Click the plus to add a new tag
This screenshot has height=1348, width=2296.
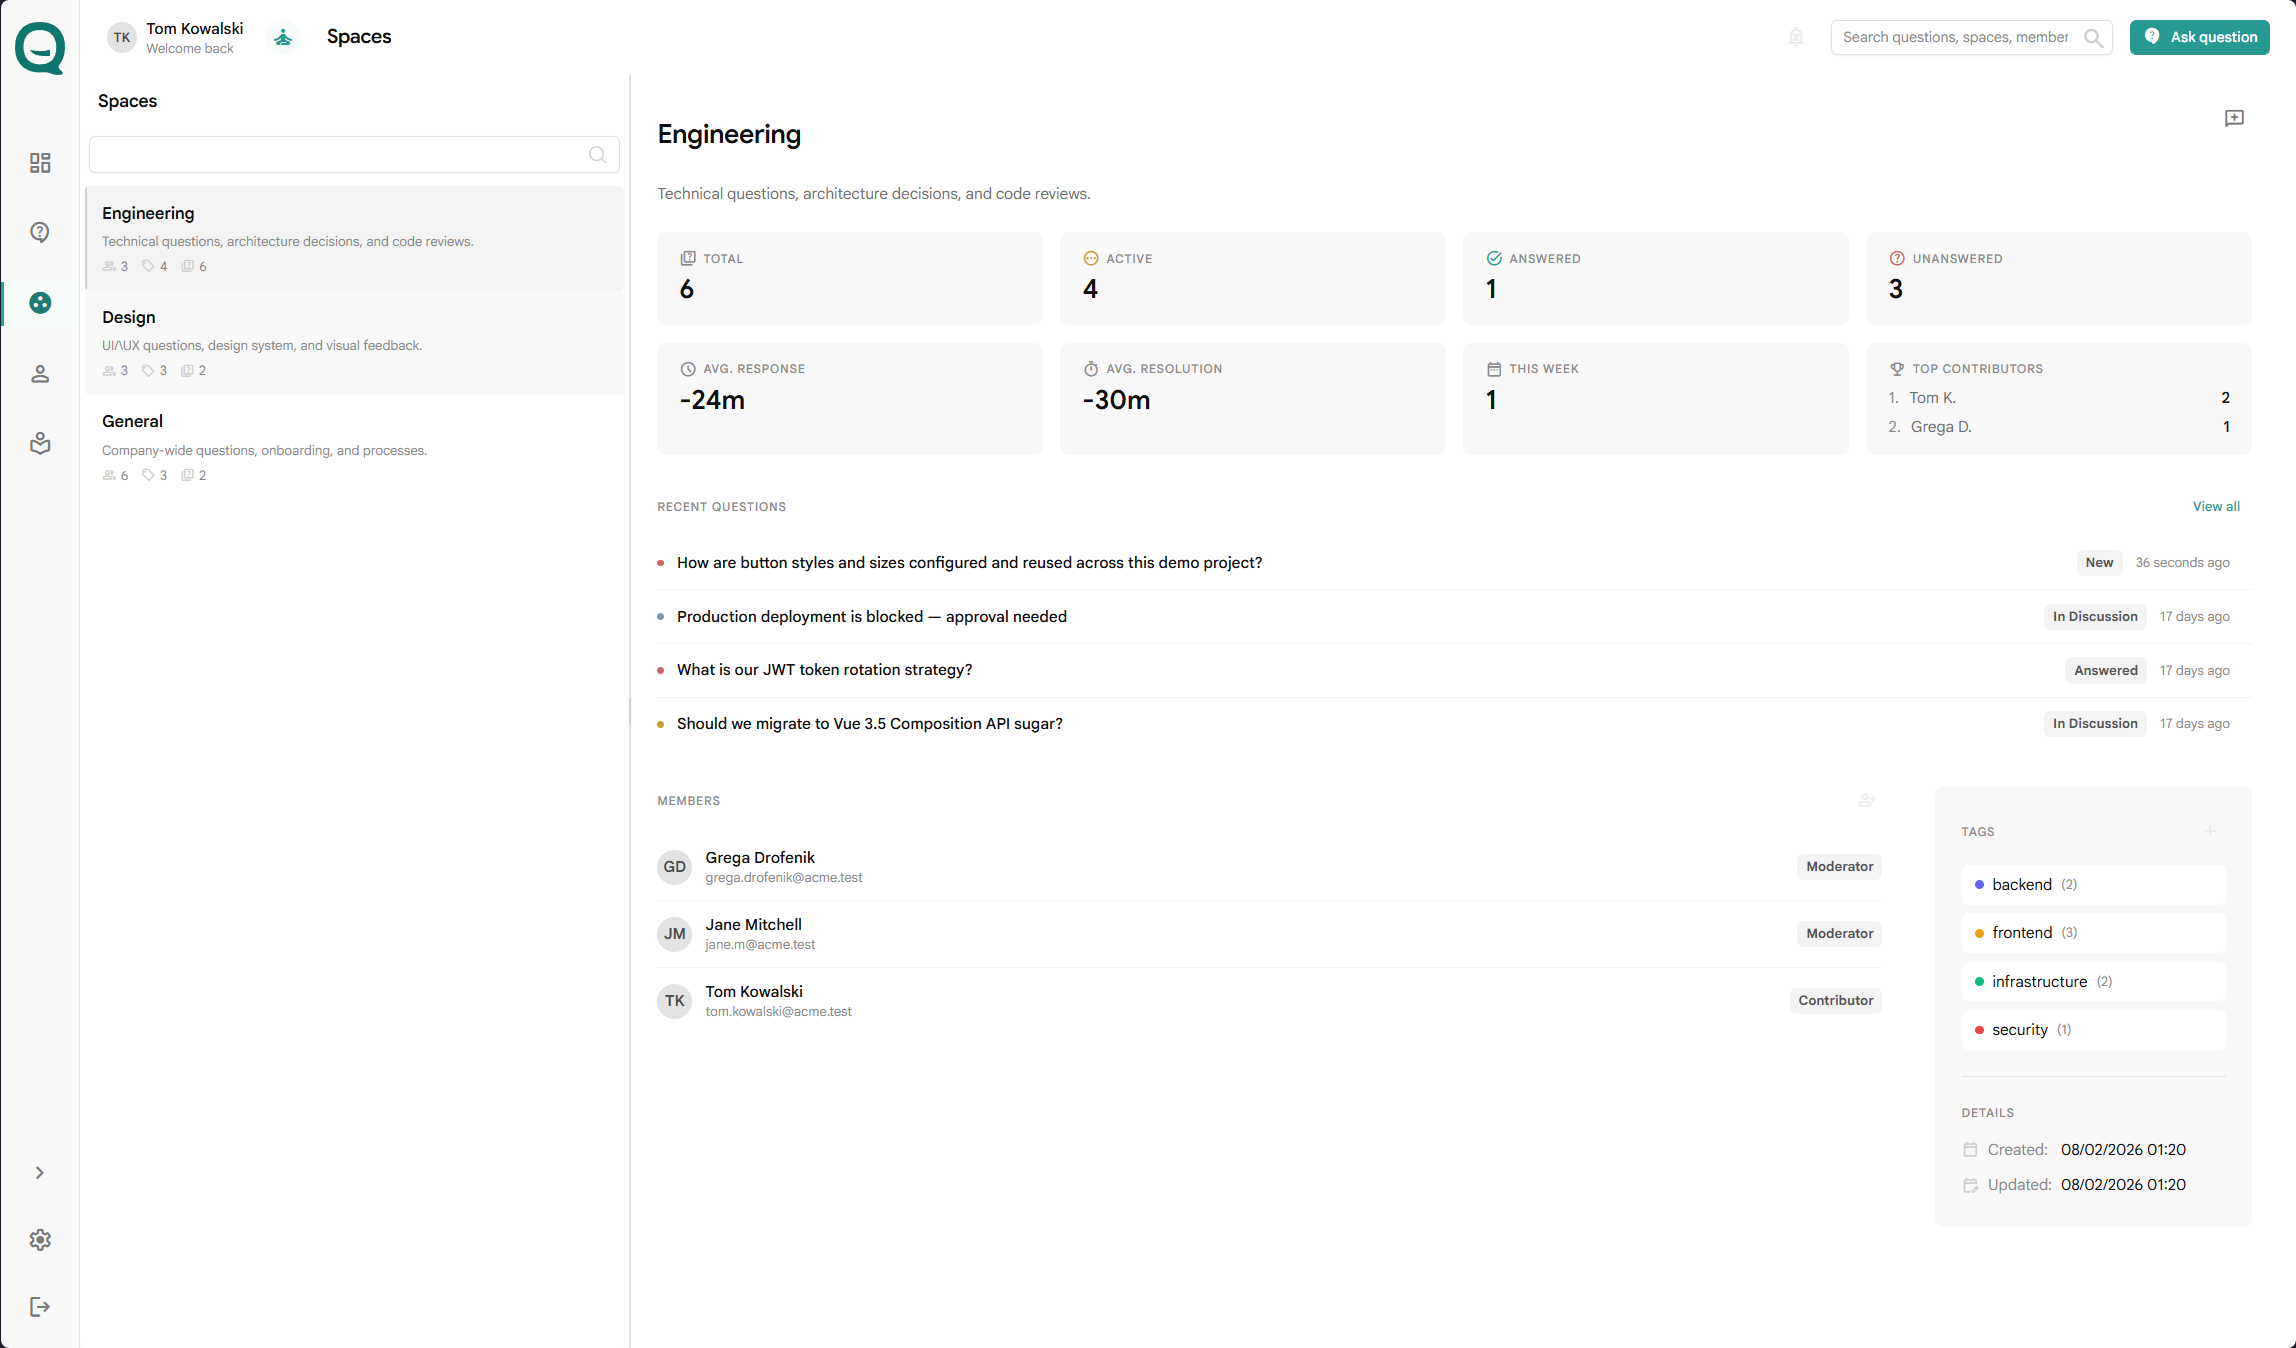tap(2211, 831)
